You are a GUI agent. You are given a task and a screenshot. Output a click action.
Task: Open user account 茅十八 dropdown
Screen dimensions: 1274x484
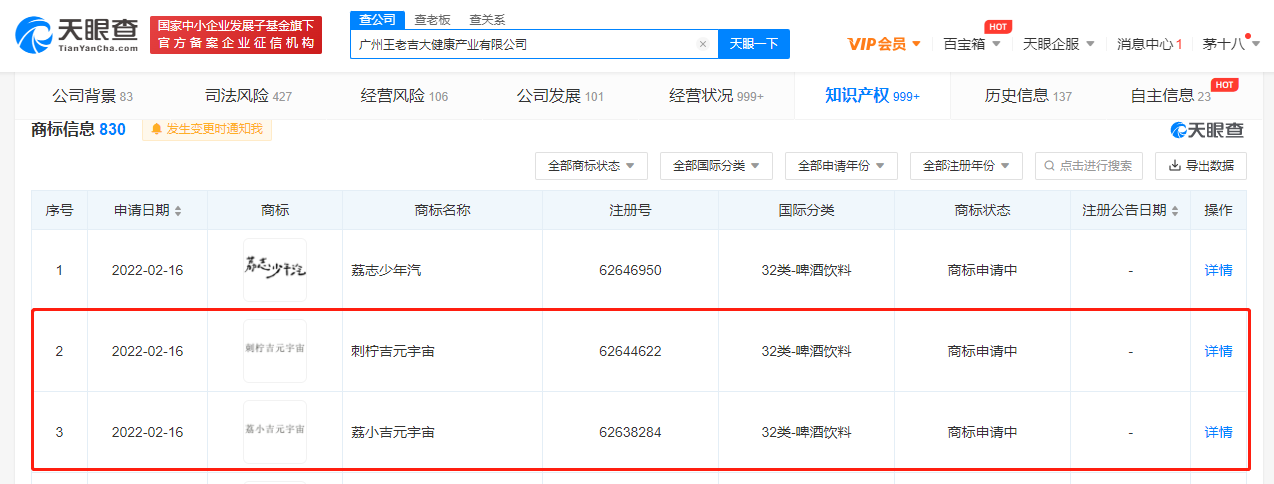1231,44
